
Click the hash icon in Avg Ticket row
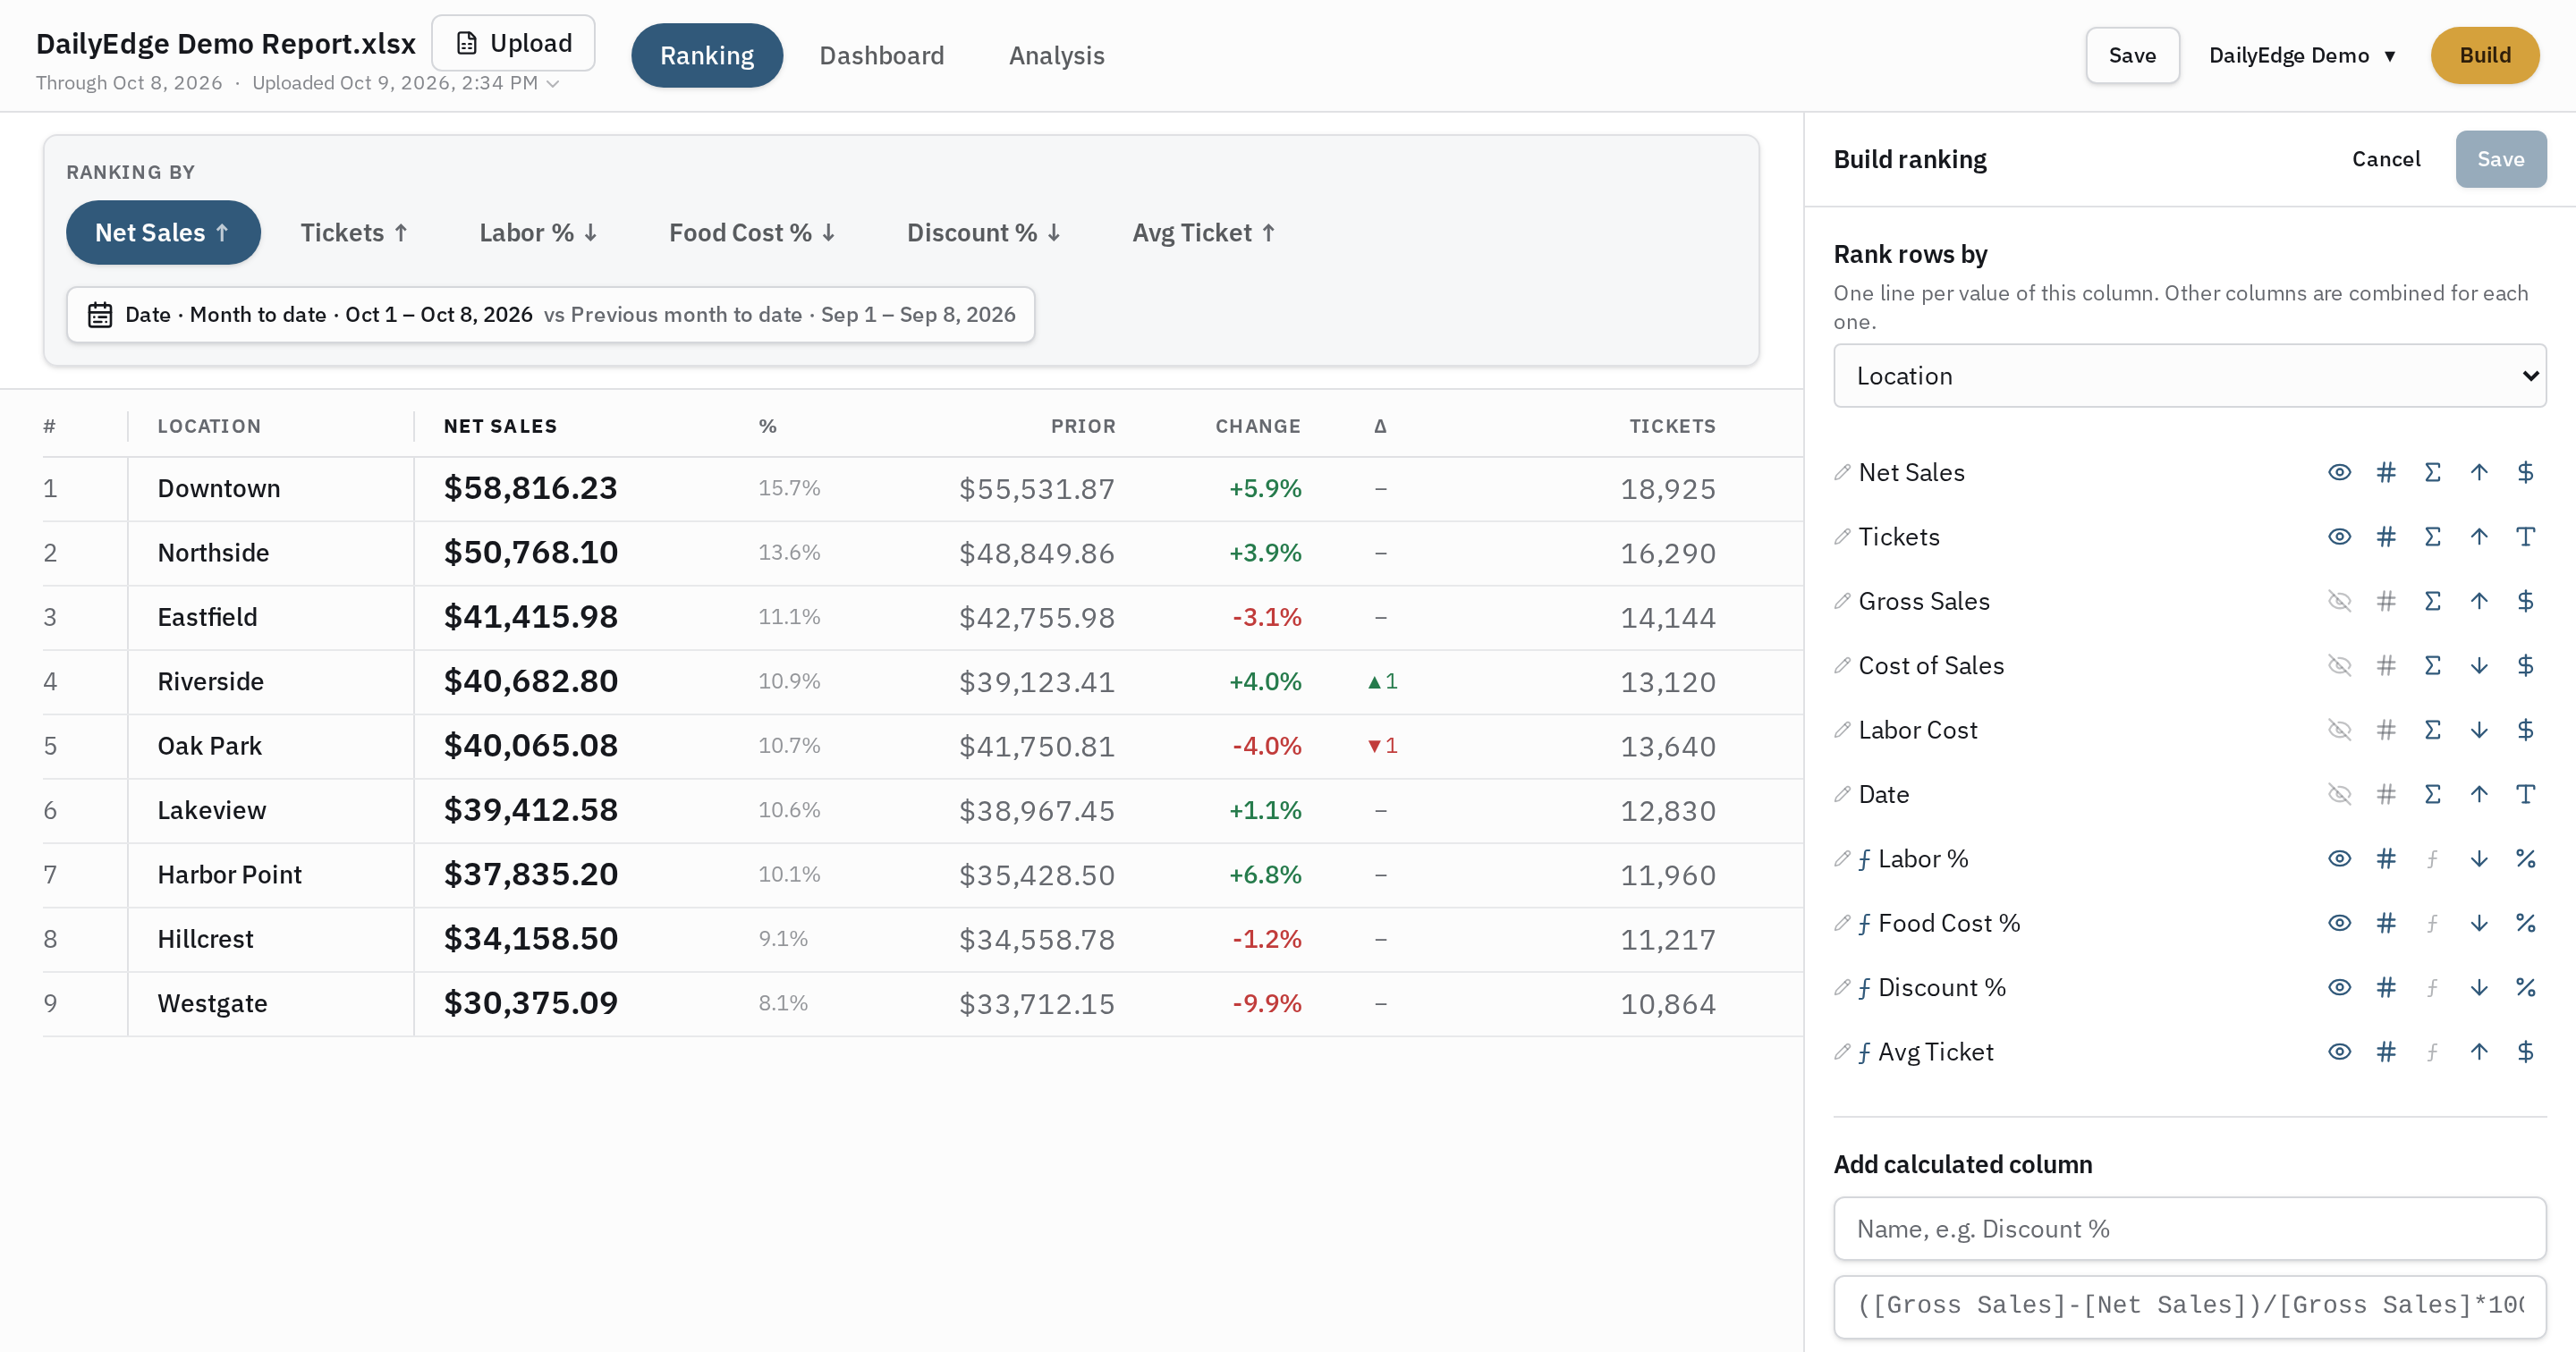(x=2386, y=1052)
